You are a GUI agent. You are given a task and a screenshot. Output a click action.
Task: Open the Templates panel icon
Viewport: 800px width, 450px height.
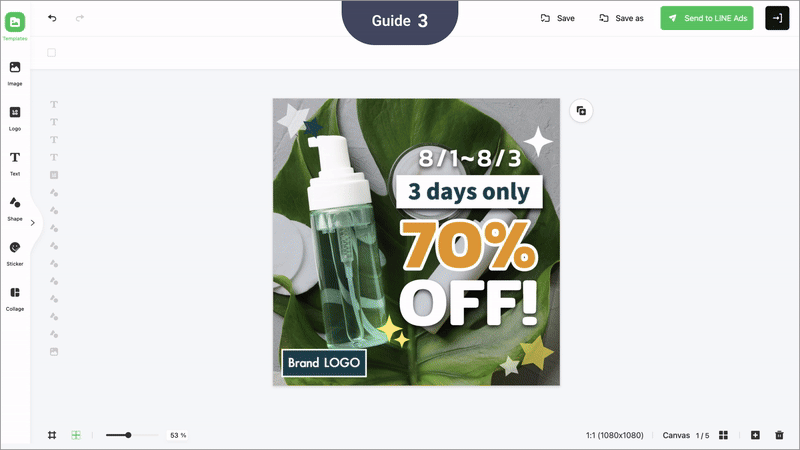tap(15, 22)
